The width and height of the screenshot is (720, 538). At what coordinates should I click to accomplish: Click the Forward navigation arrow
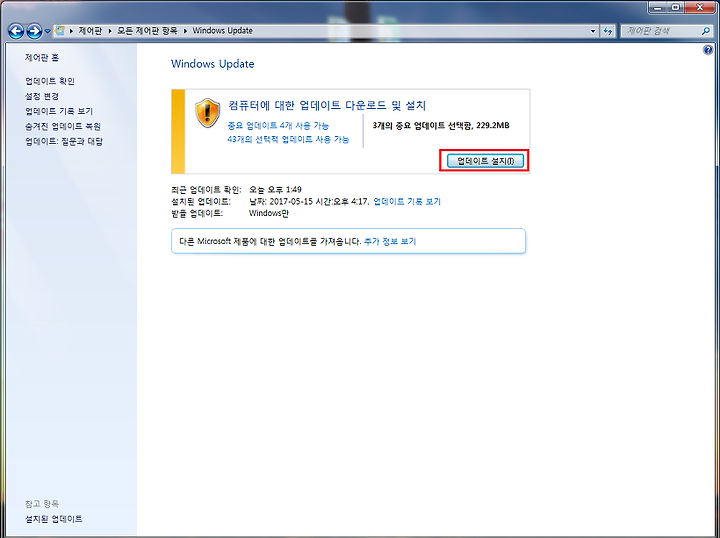(x=34, y=31)
